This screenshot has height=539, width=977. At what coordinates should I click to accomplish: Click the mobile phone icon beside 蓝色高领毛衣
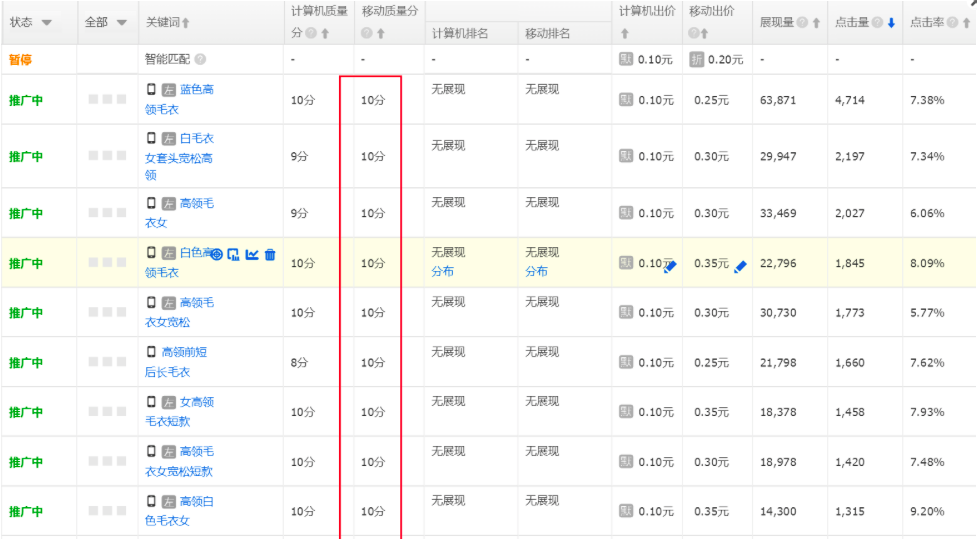152,89
